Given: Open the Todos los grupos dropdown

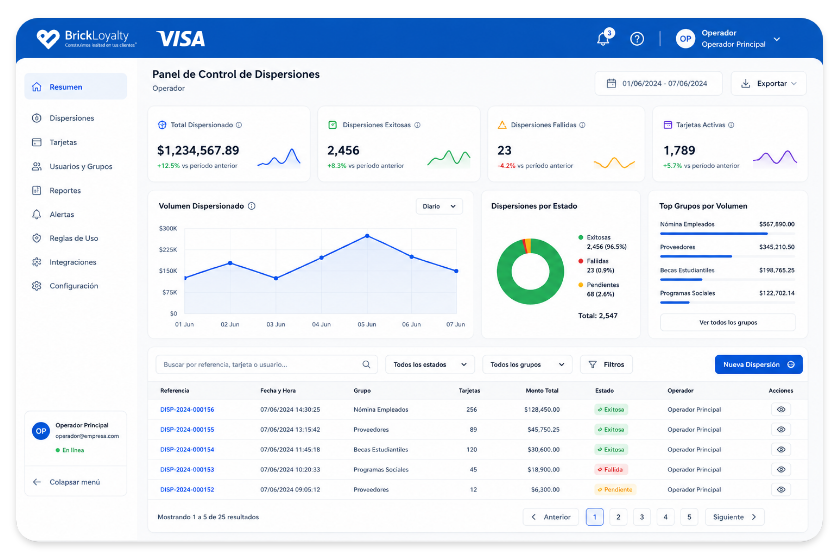Looking at the screenshot, I should point(527,364).
